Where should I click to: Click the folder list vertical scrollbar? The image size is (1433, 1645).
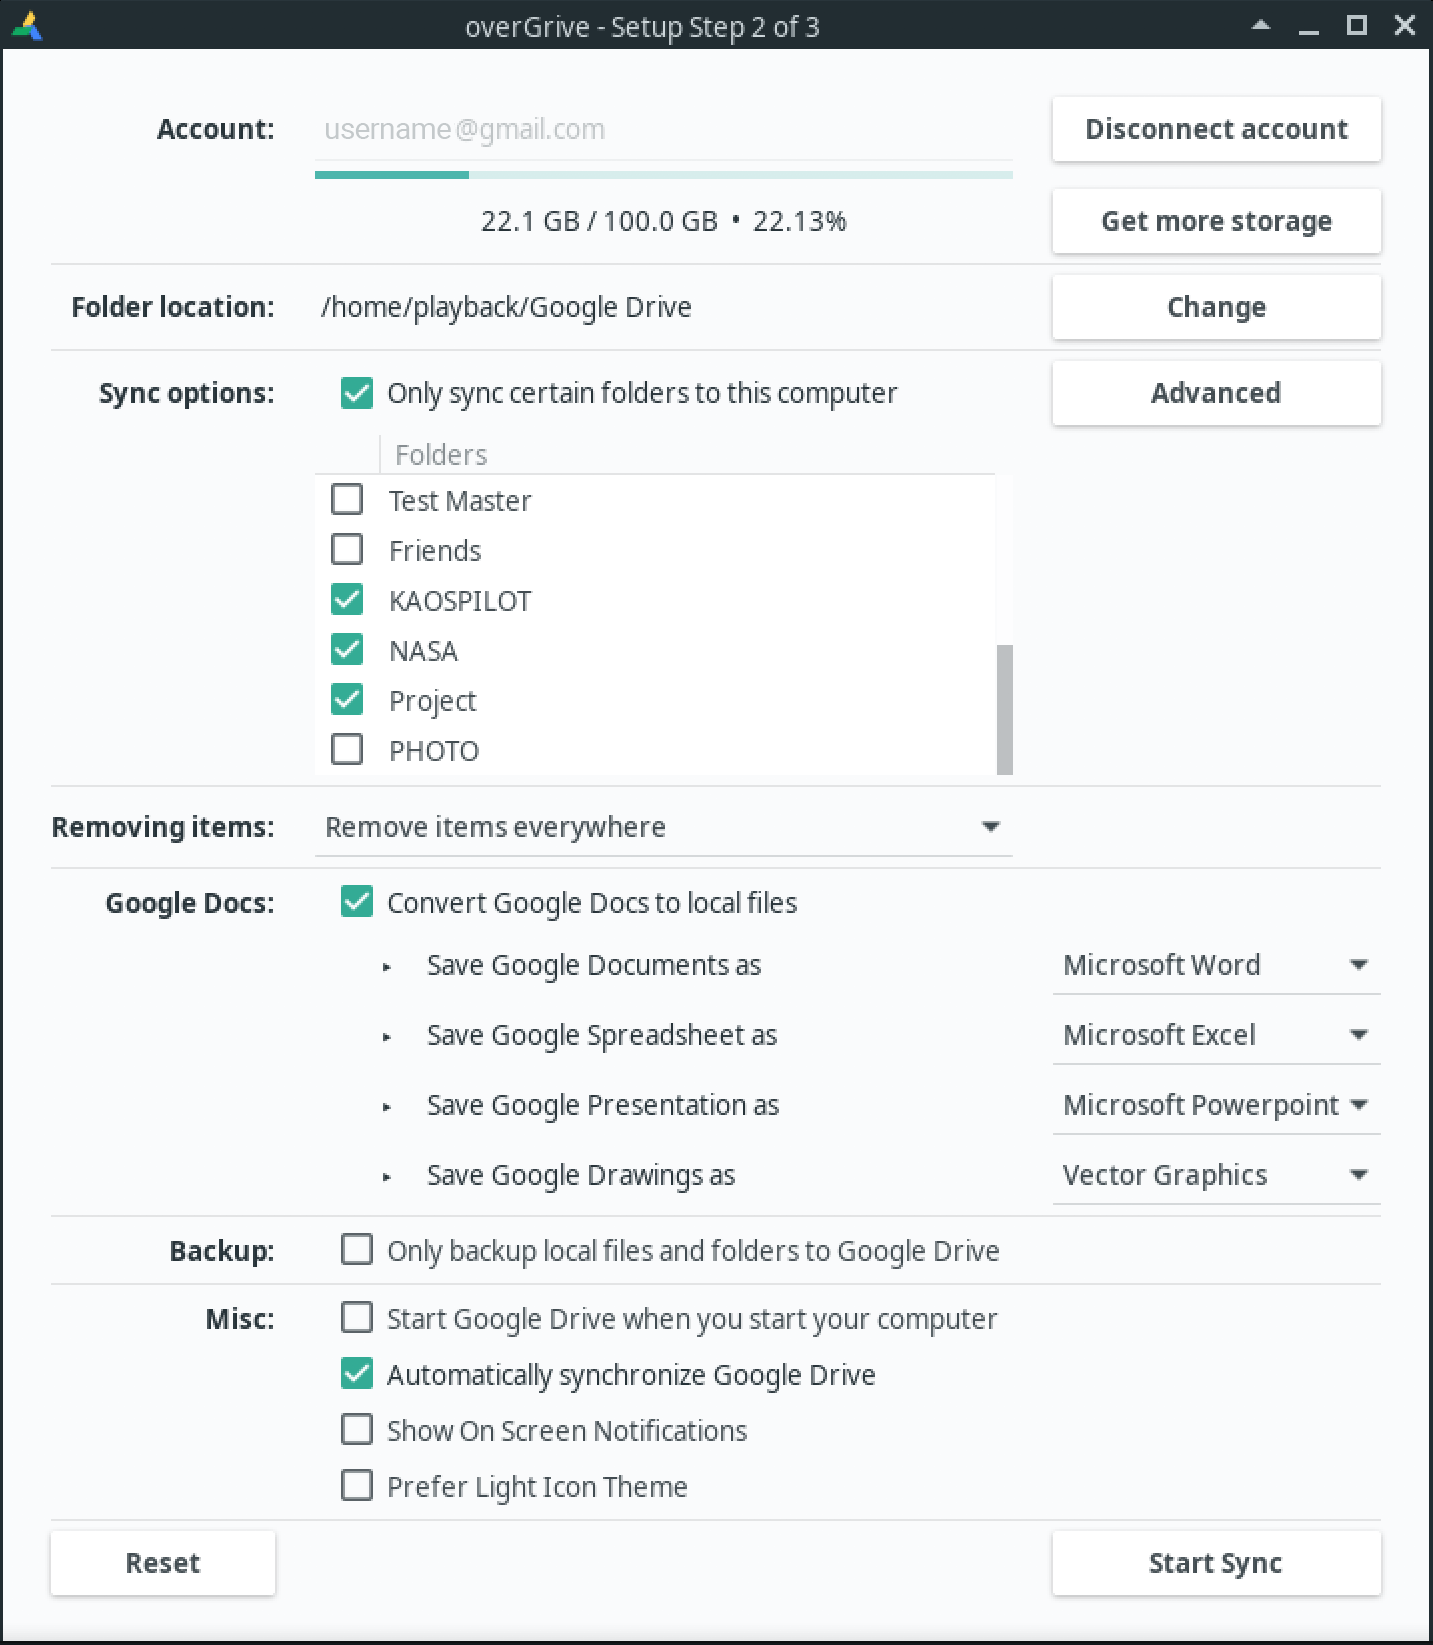tap(1004, 709)
